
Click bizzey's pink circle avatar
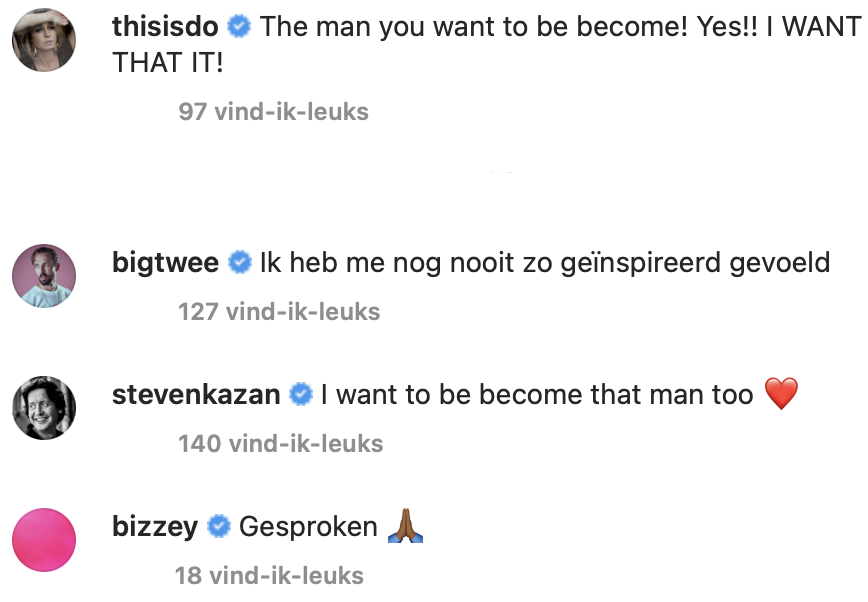[x=44, y=540]
